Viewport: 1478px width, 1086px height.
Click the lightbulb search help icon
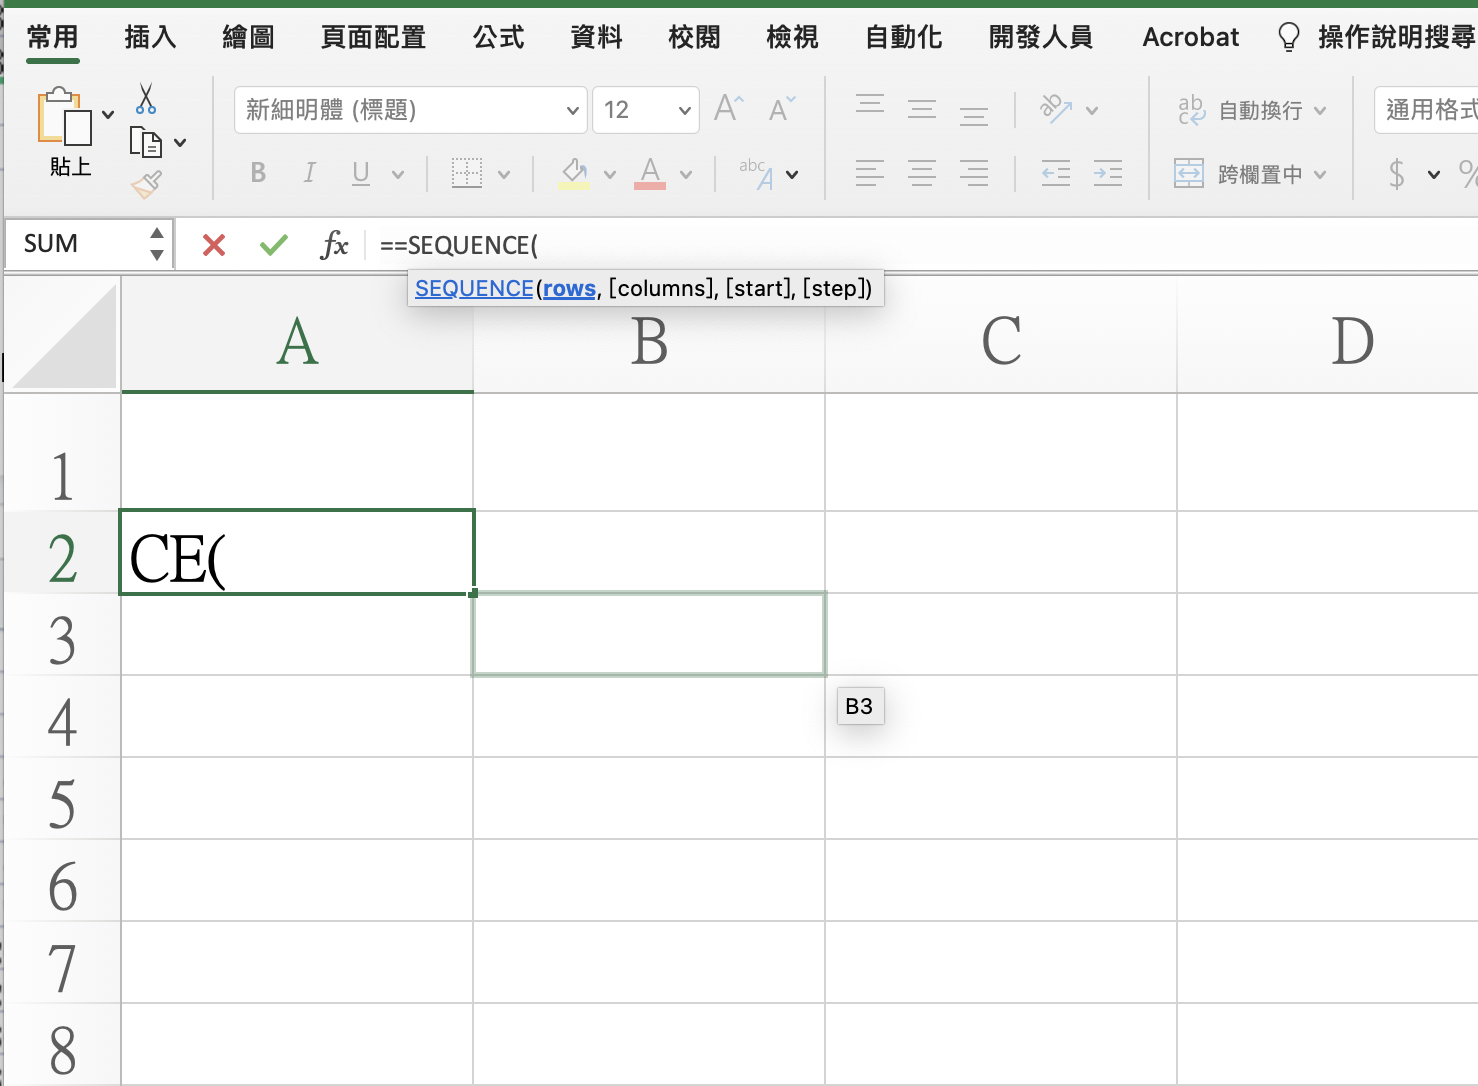pos(1289,38)
